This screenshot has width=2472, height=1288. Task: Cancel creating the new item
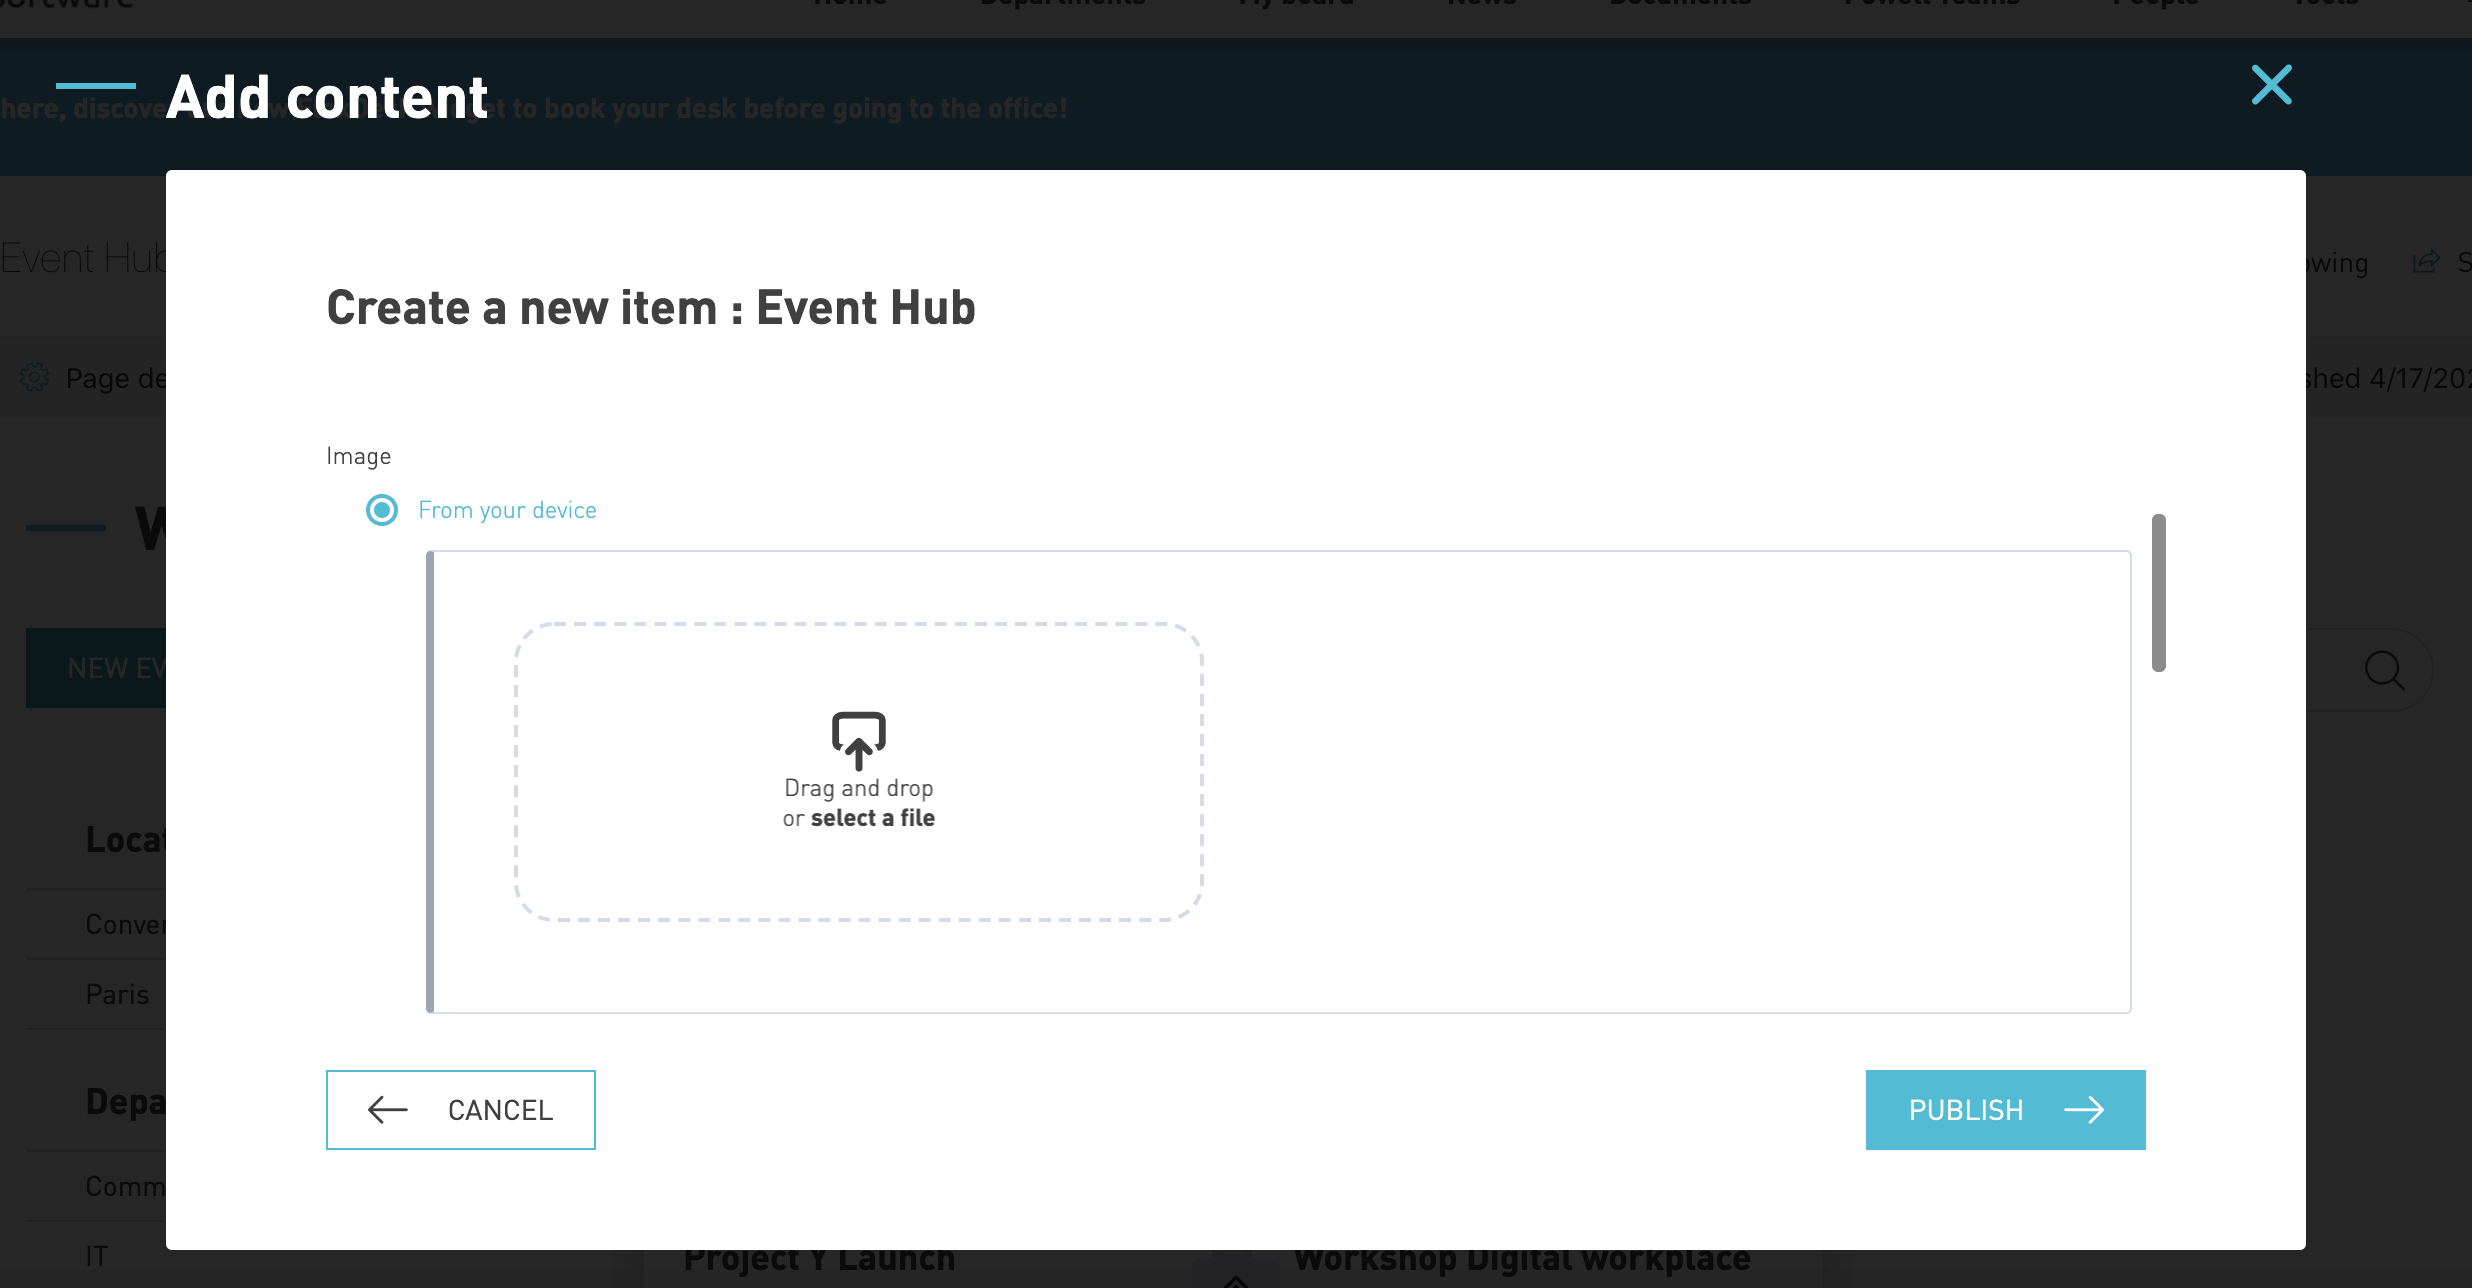pyautogui.click(x=461, y=1110)
